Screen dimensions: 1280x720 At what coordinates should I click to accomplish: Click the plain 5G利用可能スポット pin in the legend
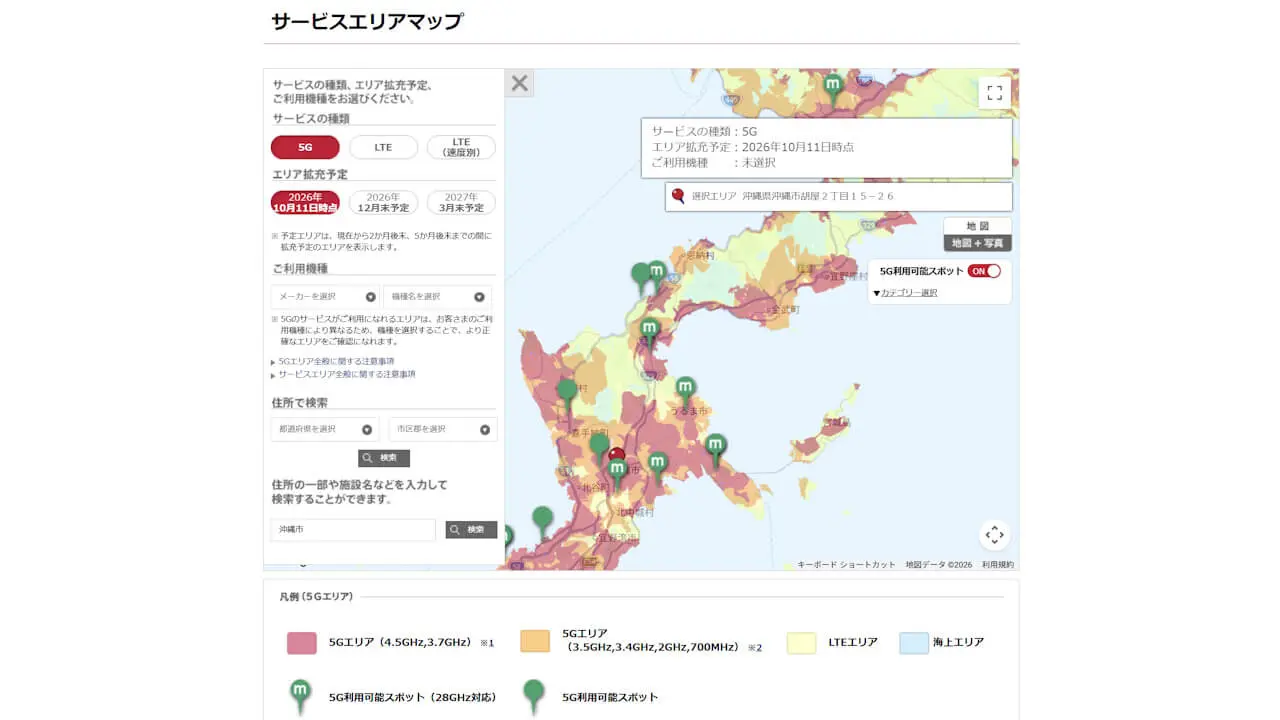tap(534, 697)
